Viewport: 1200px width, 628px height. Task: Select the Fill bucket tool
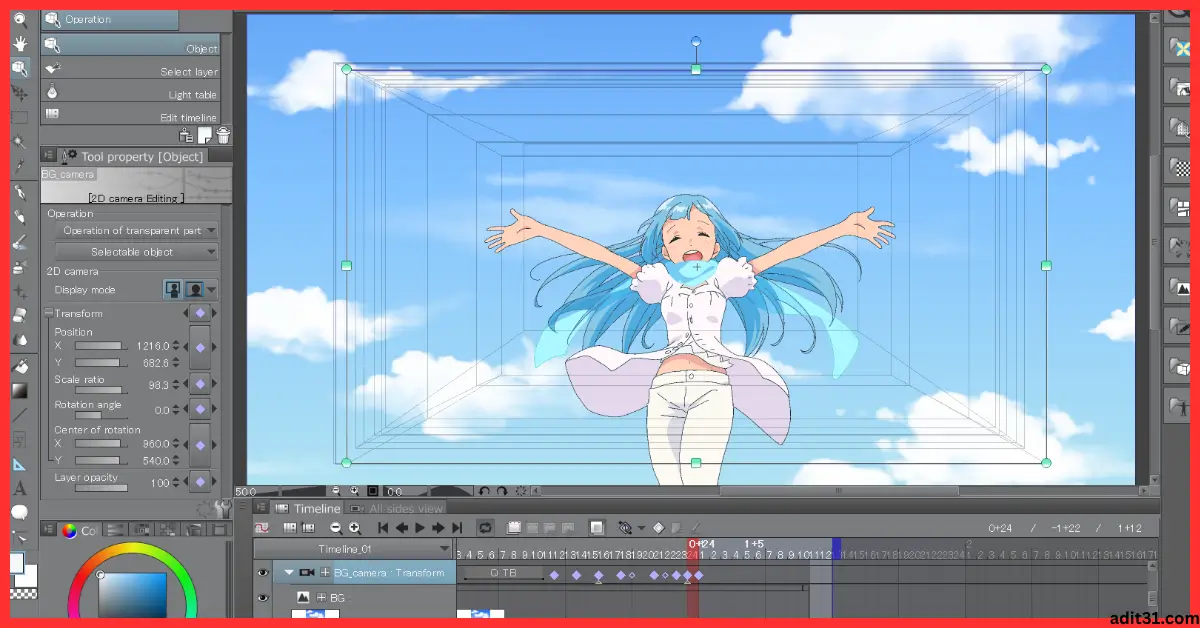(19, 367)
